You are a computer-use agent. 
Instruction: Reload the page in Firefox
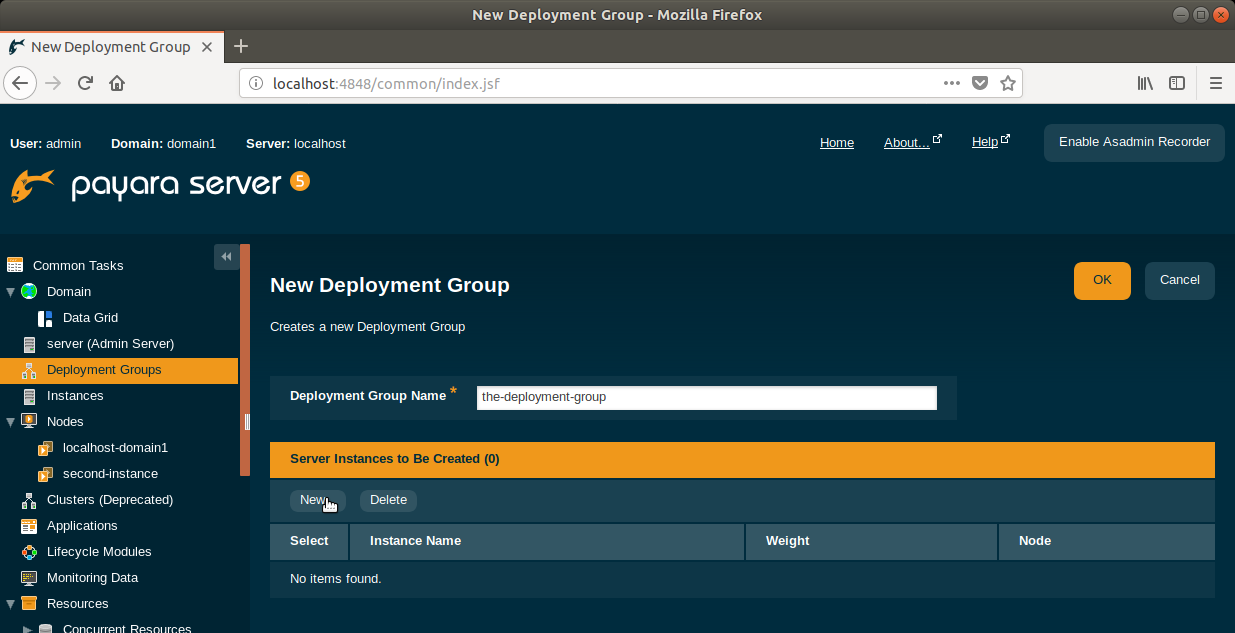pos(85,83)
